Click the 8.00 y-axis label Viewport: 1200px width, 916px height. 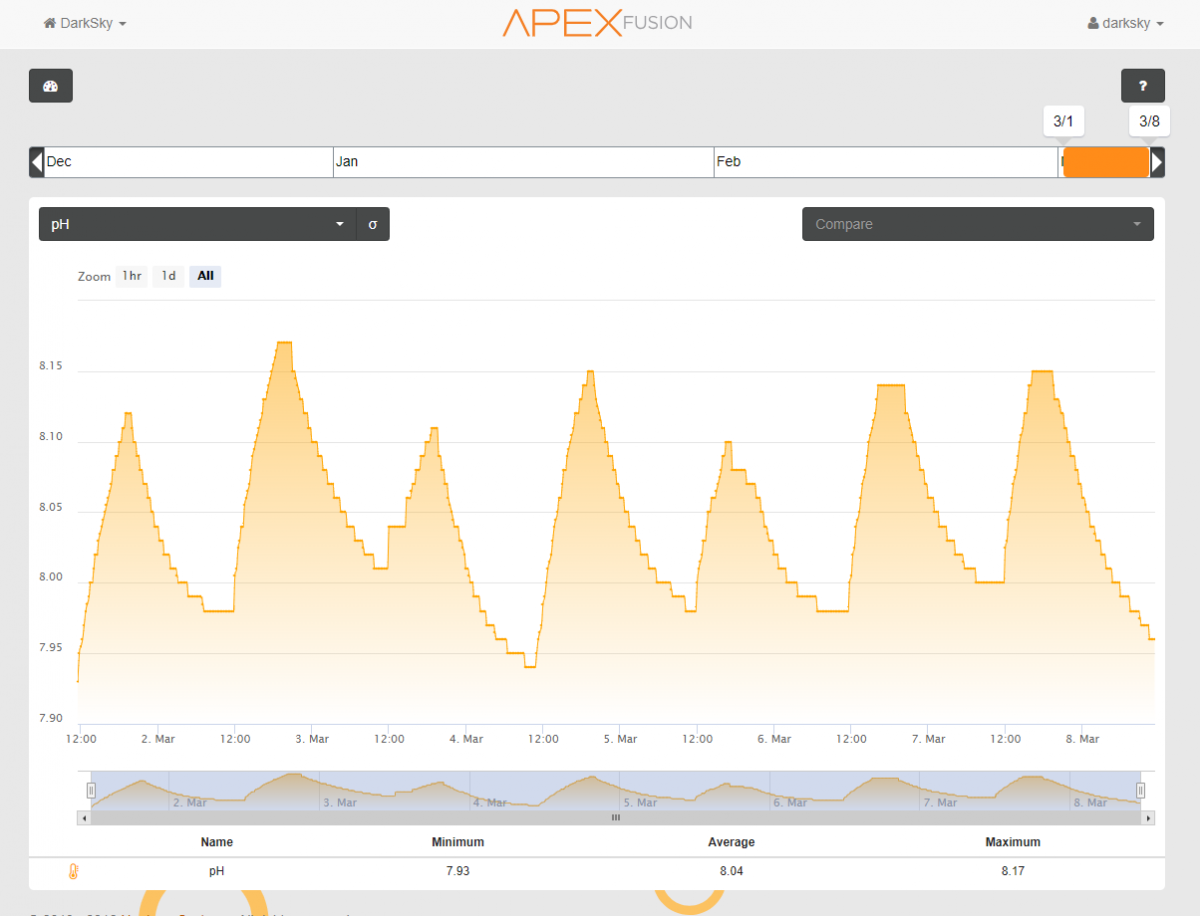[x=50, y=578]
